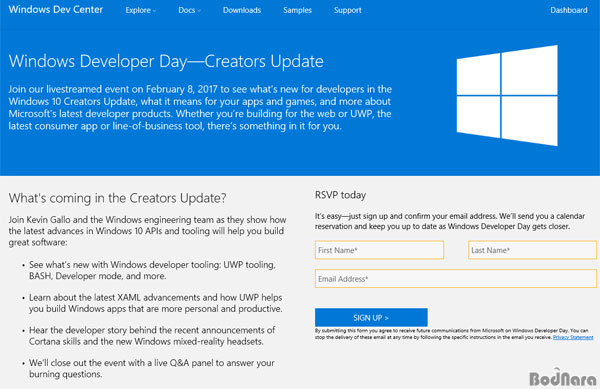Click the Windows Developer Day—Creators Update heading
This screenshot has height=389, width=600.
pyautogui.click(x=166, y=61)
